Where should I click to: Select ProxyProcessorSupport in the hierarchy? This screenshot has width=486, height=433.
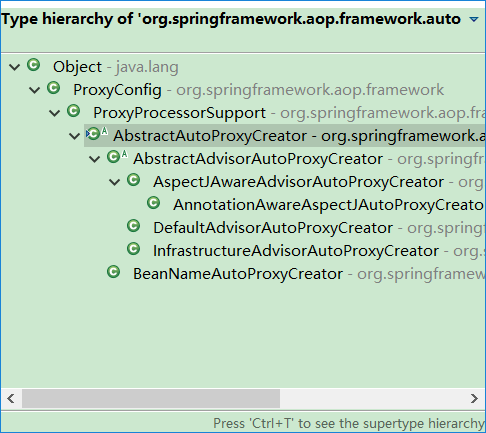pos(179,113)
